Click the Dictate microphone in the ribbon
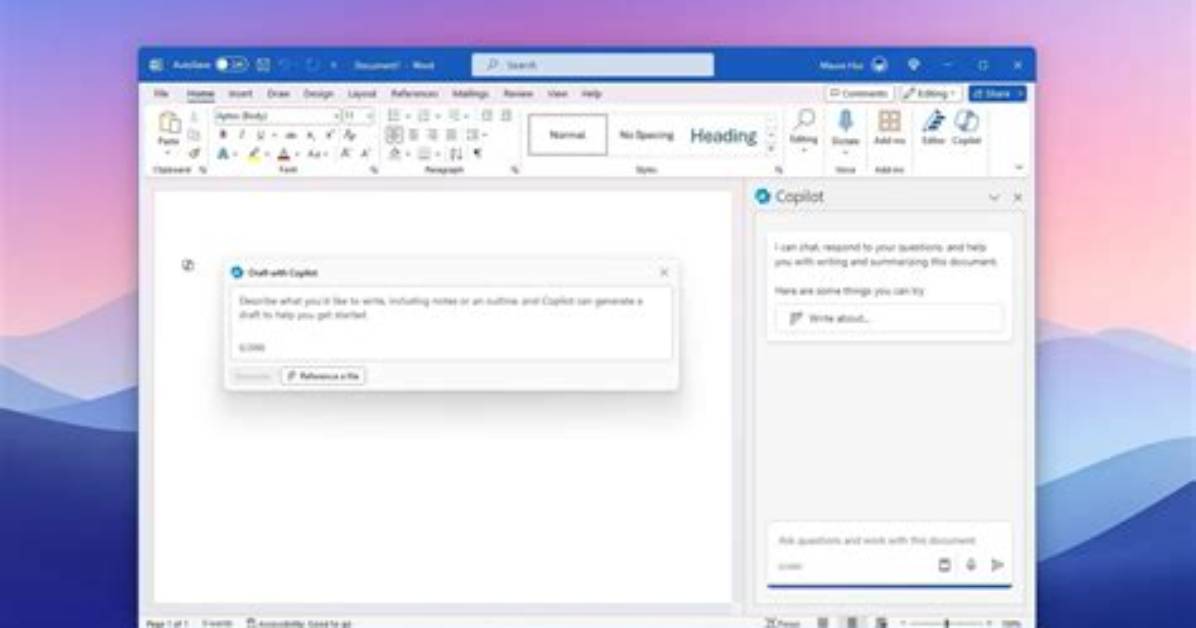Viewport: 1196px width, 628px height. 845,121
